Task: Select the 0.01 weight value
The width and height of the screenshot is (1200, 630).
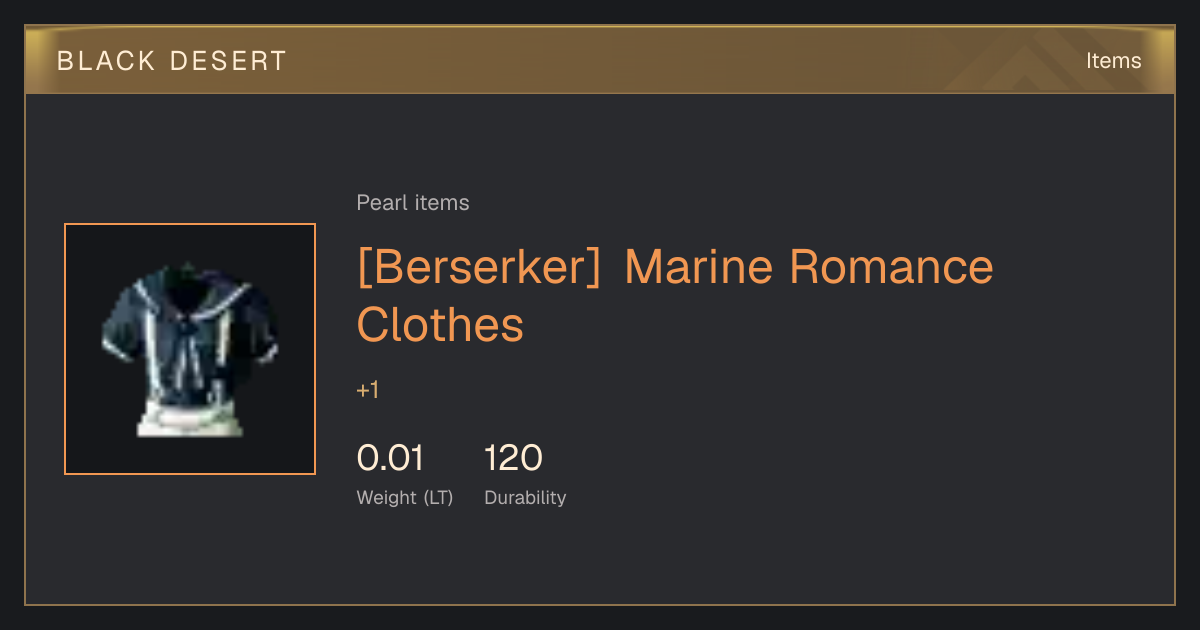Action: coord(390,458)
